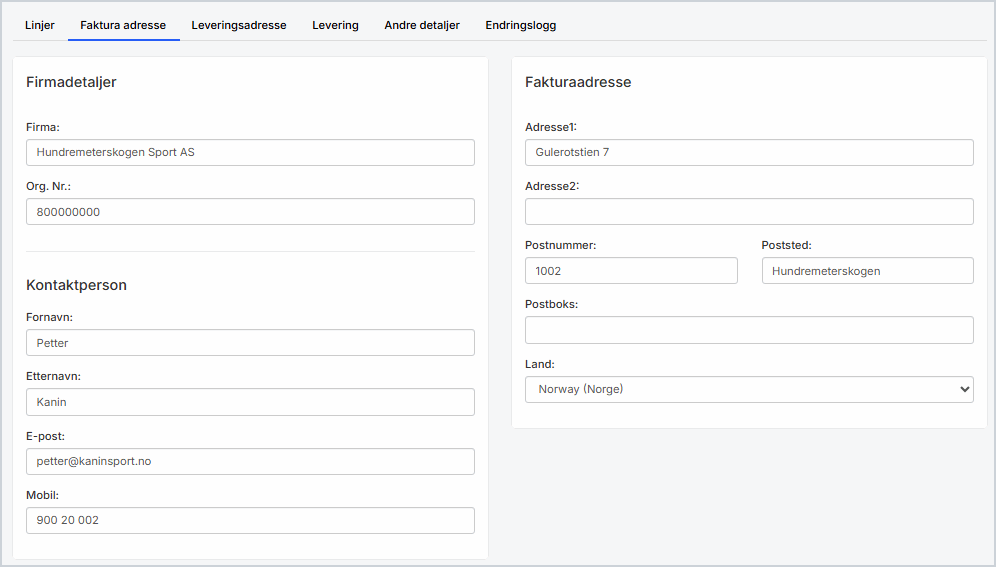
Task: Switch to the Linjer tab
Action: point(40,25)
